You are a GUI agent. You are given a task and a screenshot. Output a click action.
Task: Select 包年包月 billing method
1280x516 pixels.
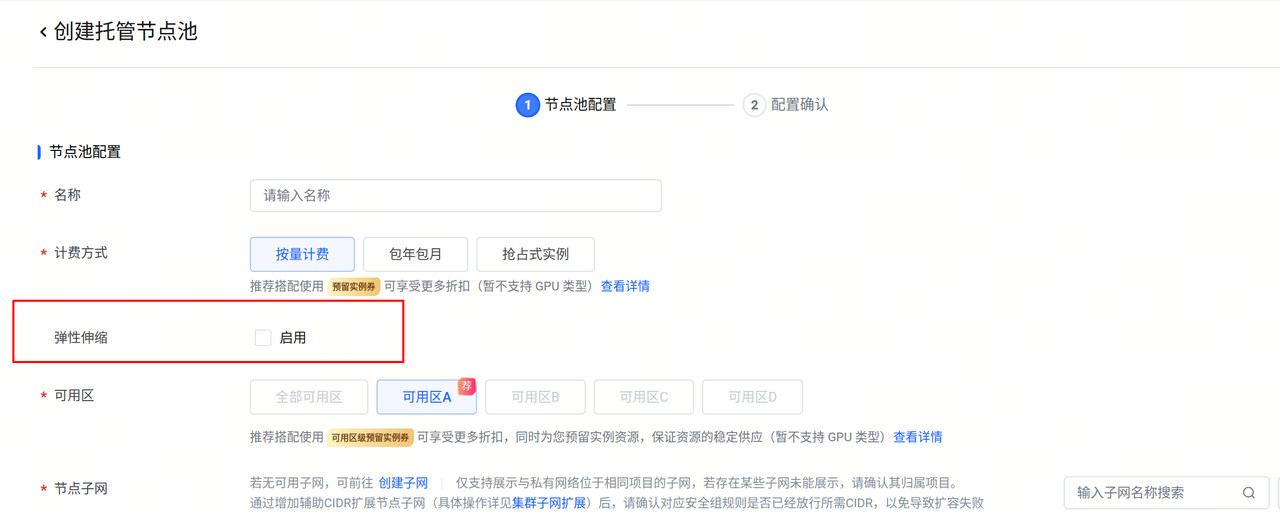(415, 254)
